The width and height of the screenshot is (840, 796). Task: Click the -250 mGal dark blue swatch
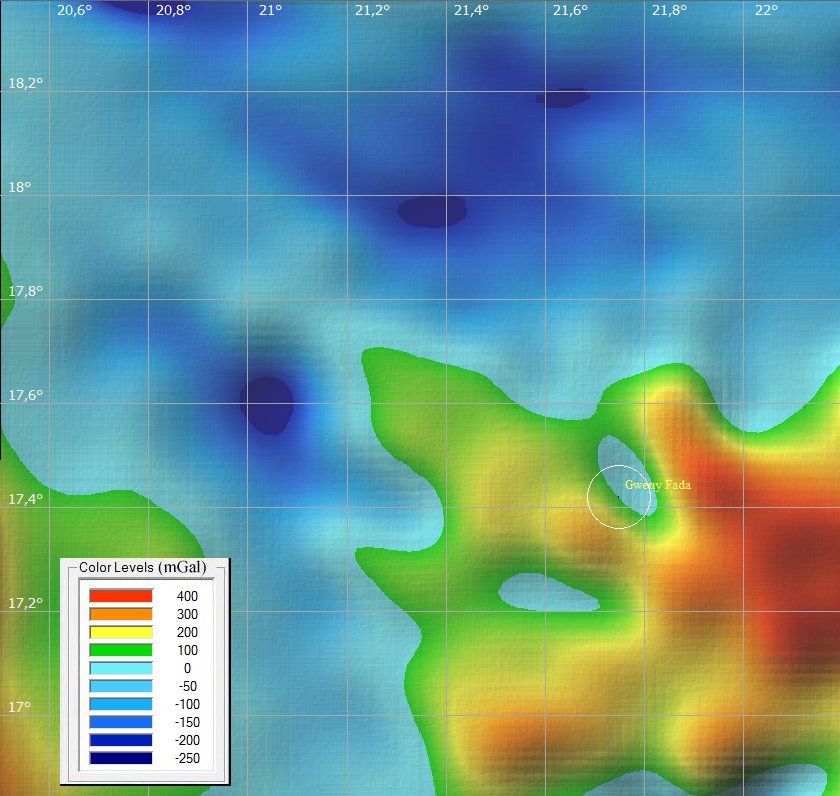(x=121, y=758)
